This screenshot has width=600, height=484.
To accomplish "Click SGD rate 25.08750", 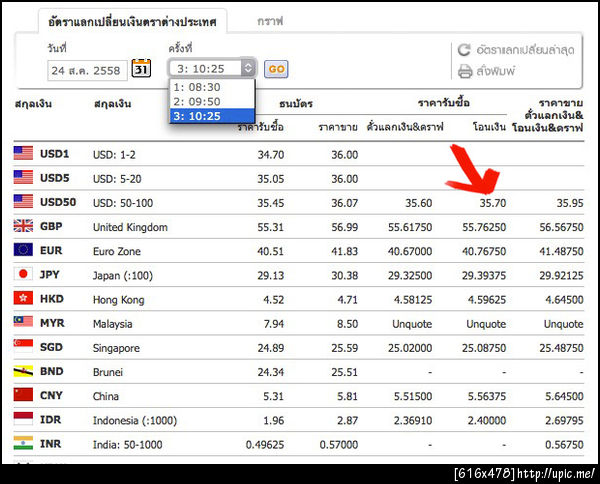I will point(484,348).
